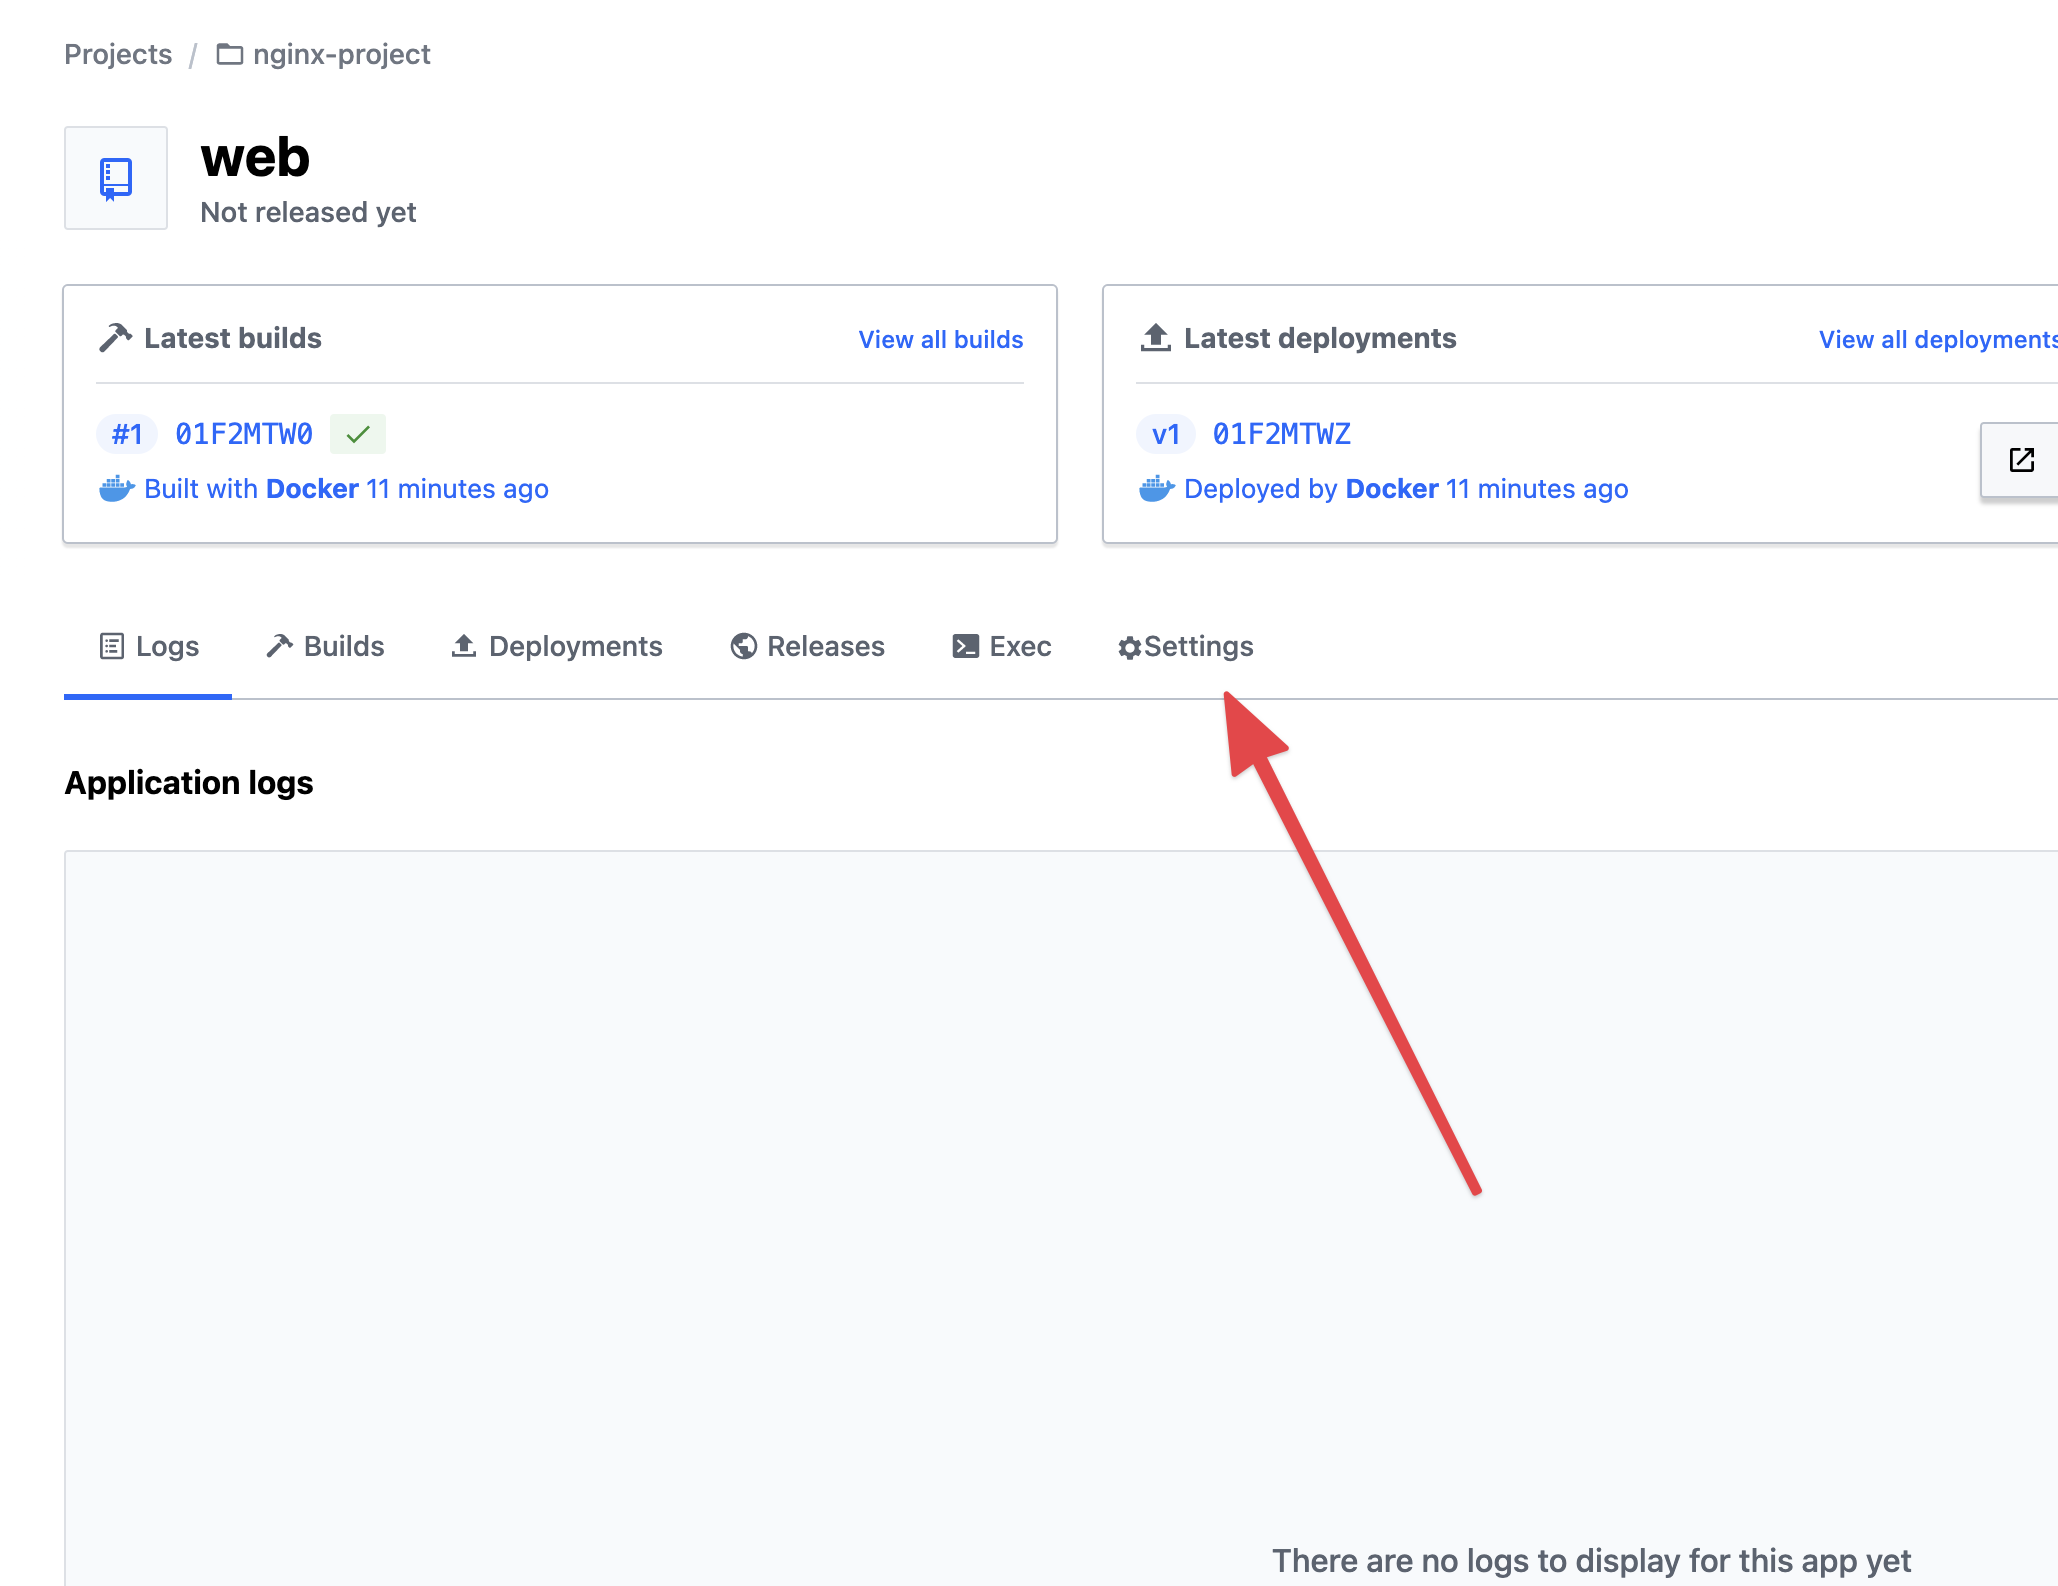The image size is (2058, 1586).
Task: Click the terminal icon on the Exec tab
Action: [x=965, y=646]
